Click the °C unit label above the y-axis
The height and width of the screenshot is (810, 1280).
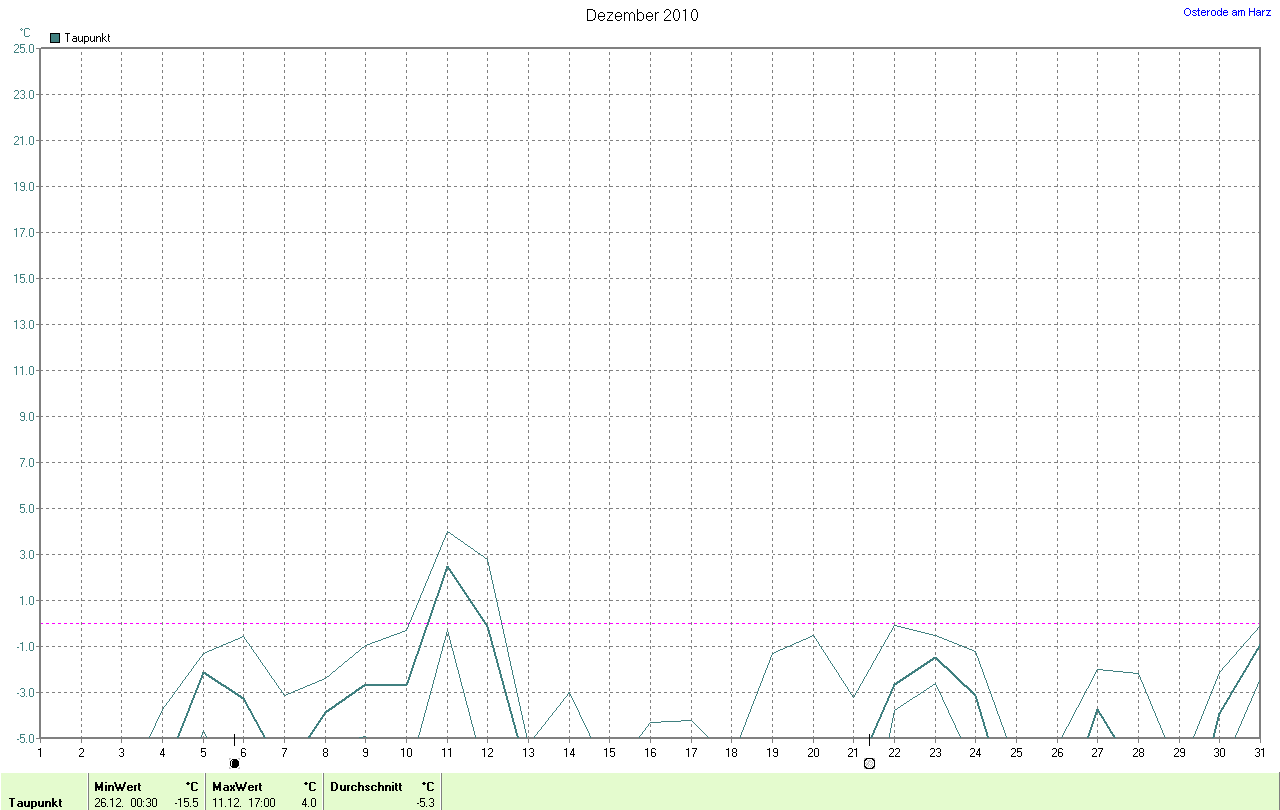pyautogui.click(x=25, y=32)
